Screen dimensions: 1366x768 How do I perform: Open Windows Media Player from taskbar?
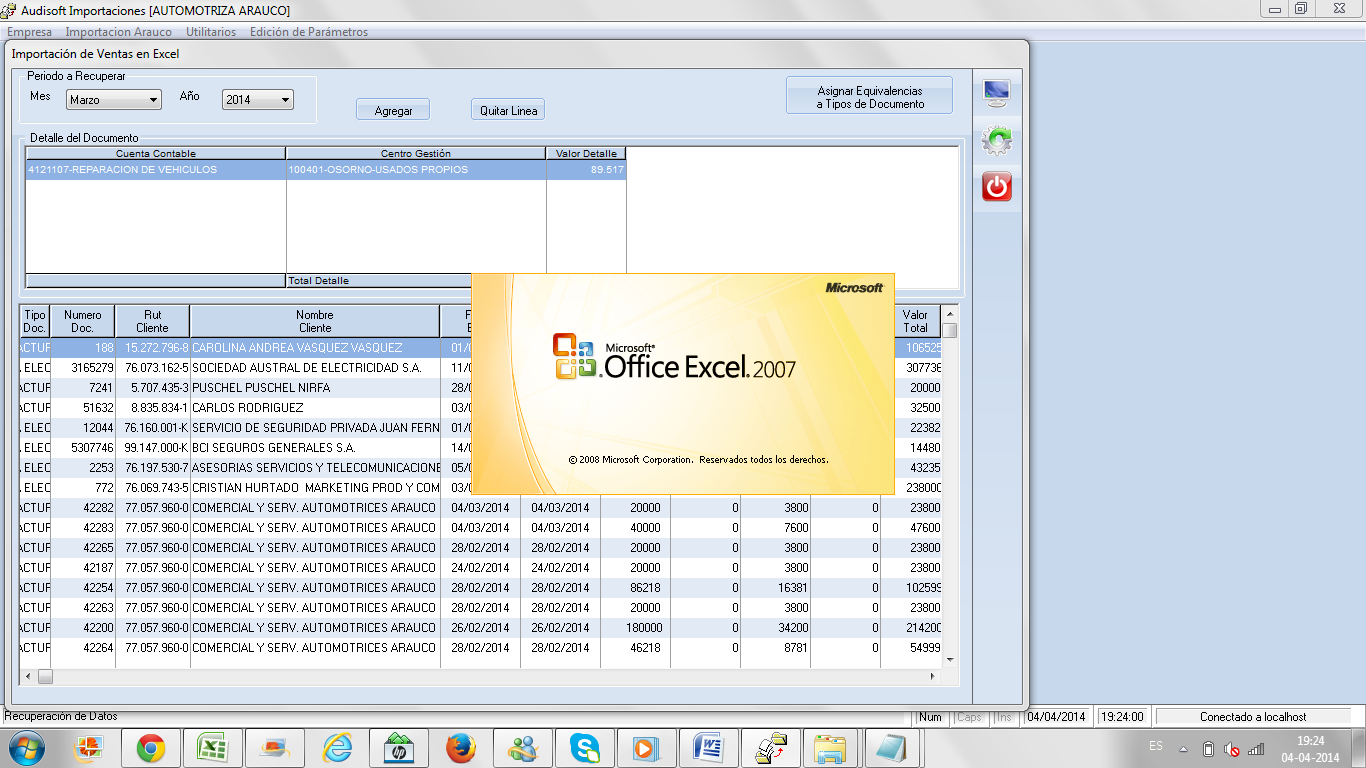647,747
